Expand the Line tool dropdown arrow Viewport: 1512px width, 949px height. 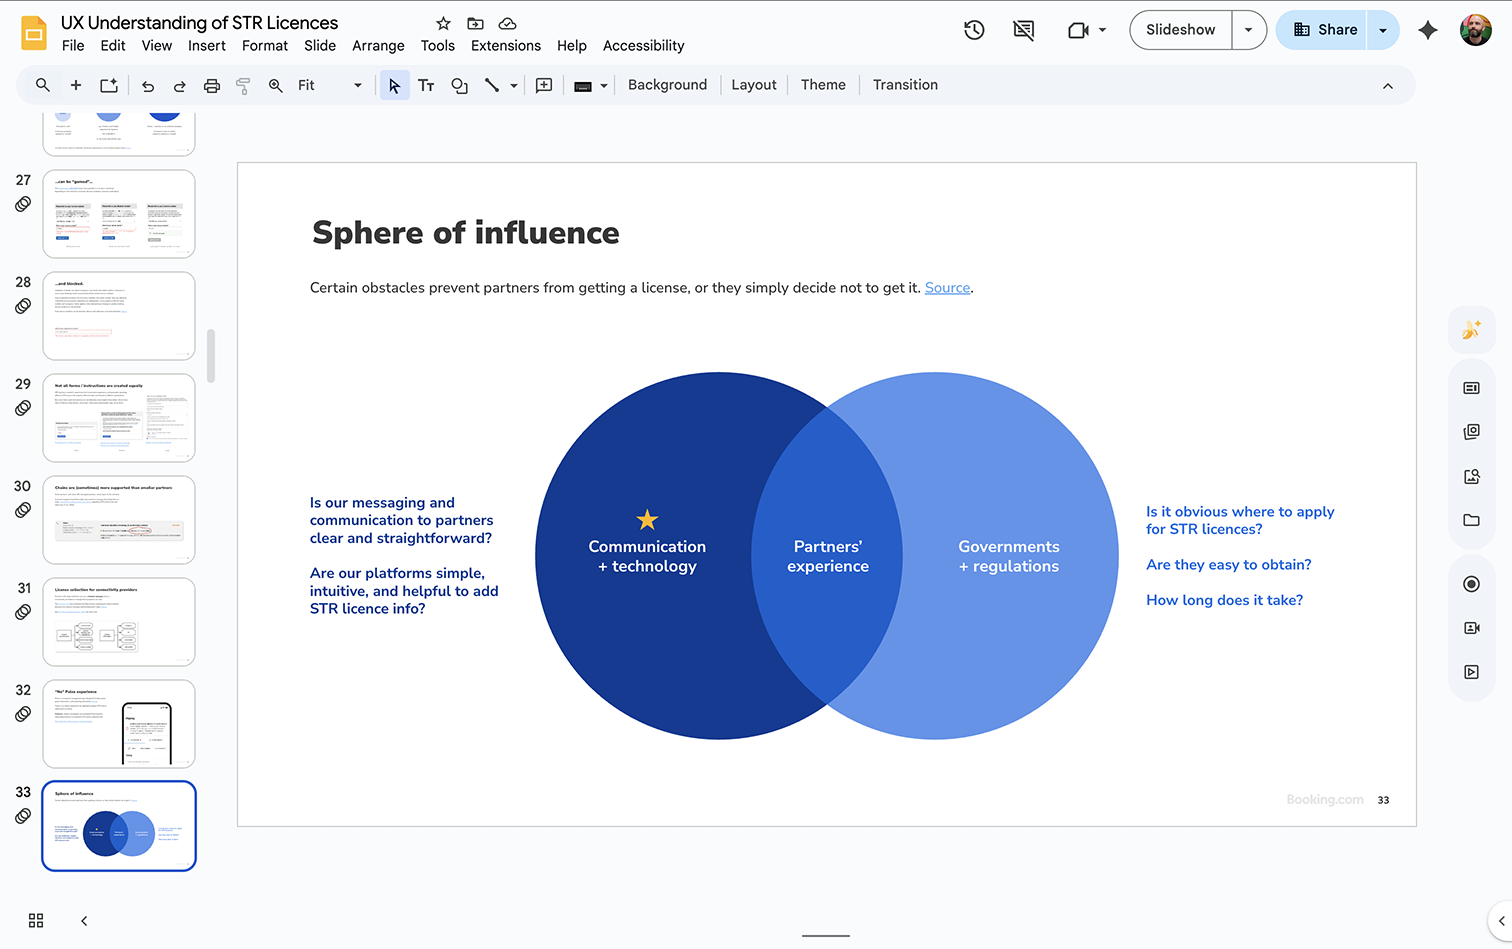513,85
